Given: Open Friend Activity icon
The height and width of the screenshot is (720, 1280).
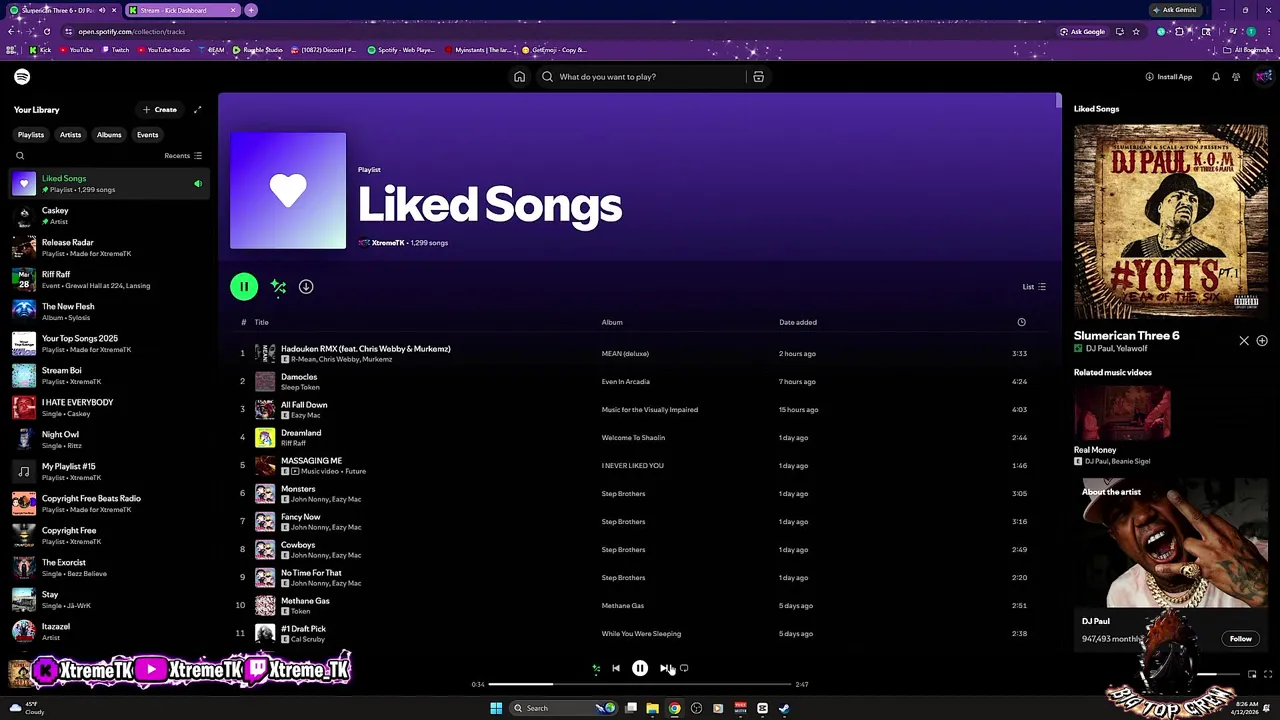Looking at the screenshot, I should click(x=1236, y=77).
